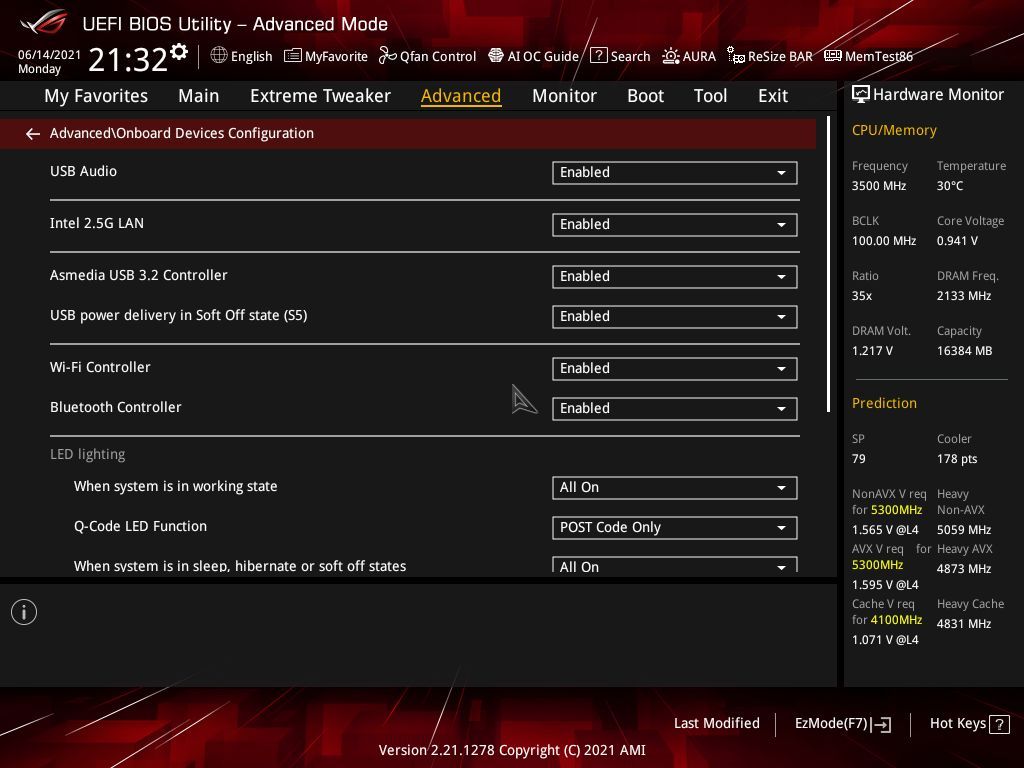This screenshot has height=768, width=1024.
Task: Click the LED lighting section heading
Action: tap(88, 455)
